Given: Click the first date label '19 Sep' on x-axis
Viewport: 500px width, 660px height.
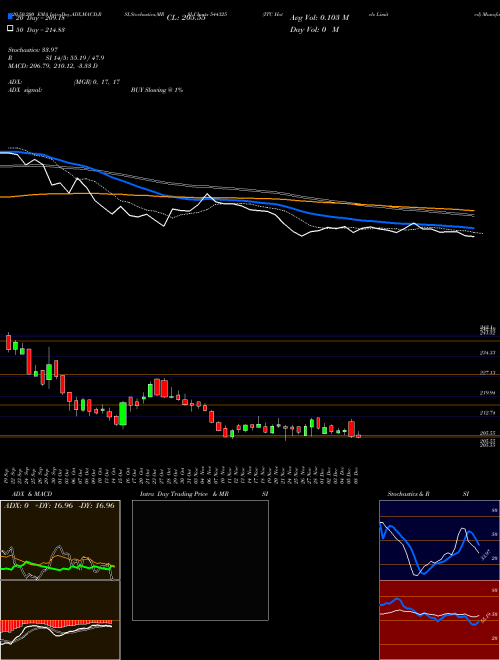Looking at the screenshot, I should (8, 475).
